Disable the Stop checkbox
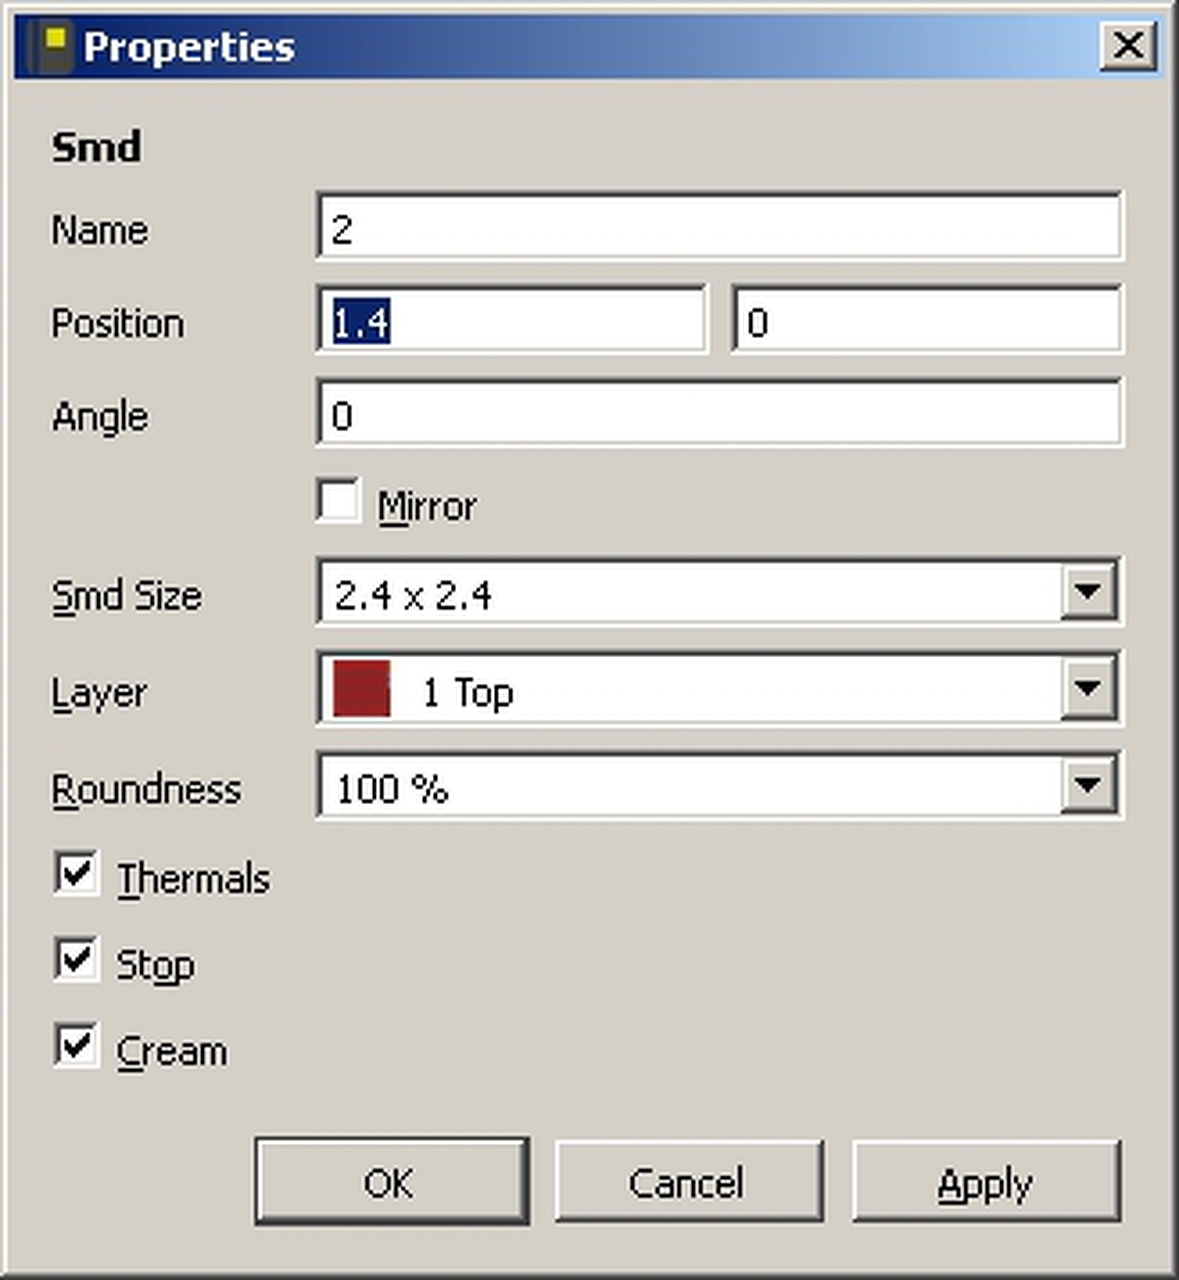 [77, 960]
